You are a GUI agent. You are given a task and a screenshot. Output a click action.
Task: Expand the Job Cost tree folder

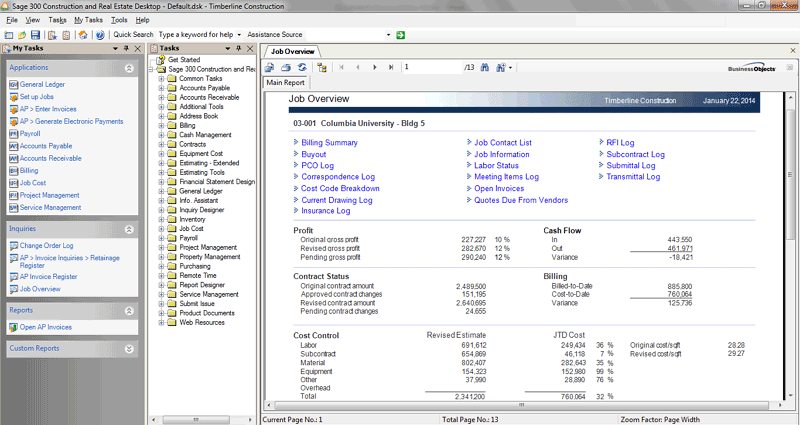pos(161,229)
